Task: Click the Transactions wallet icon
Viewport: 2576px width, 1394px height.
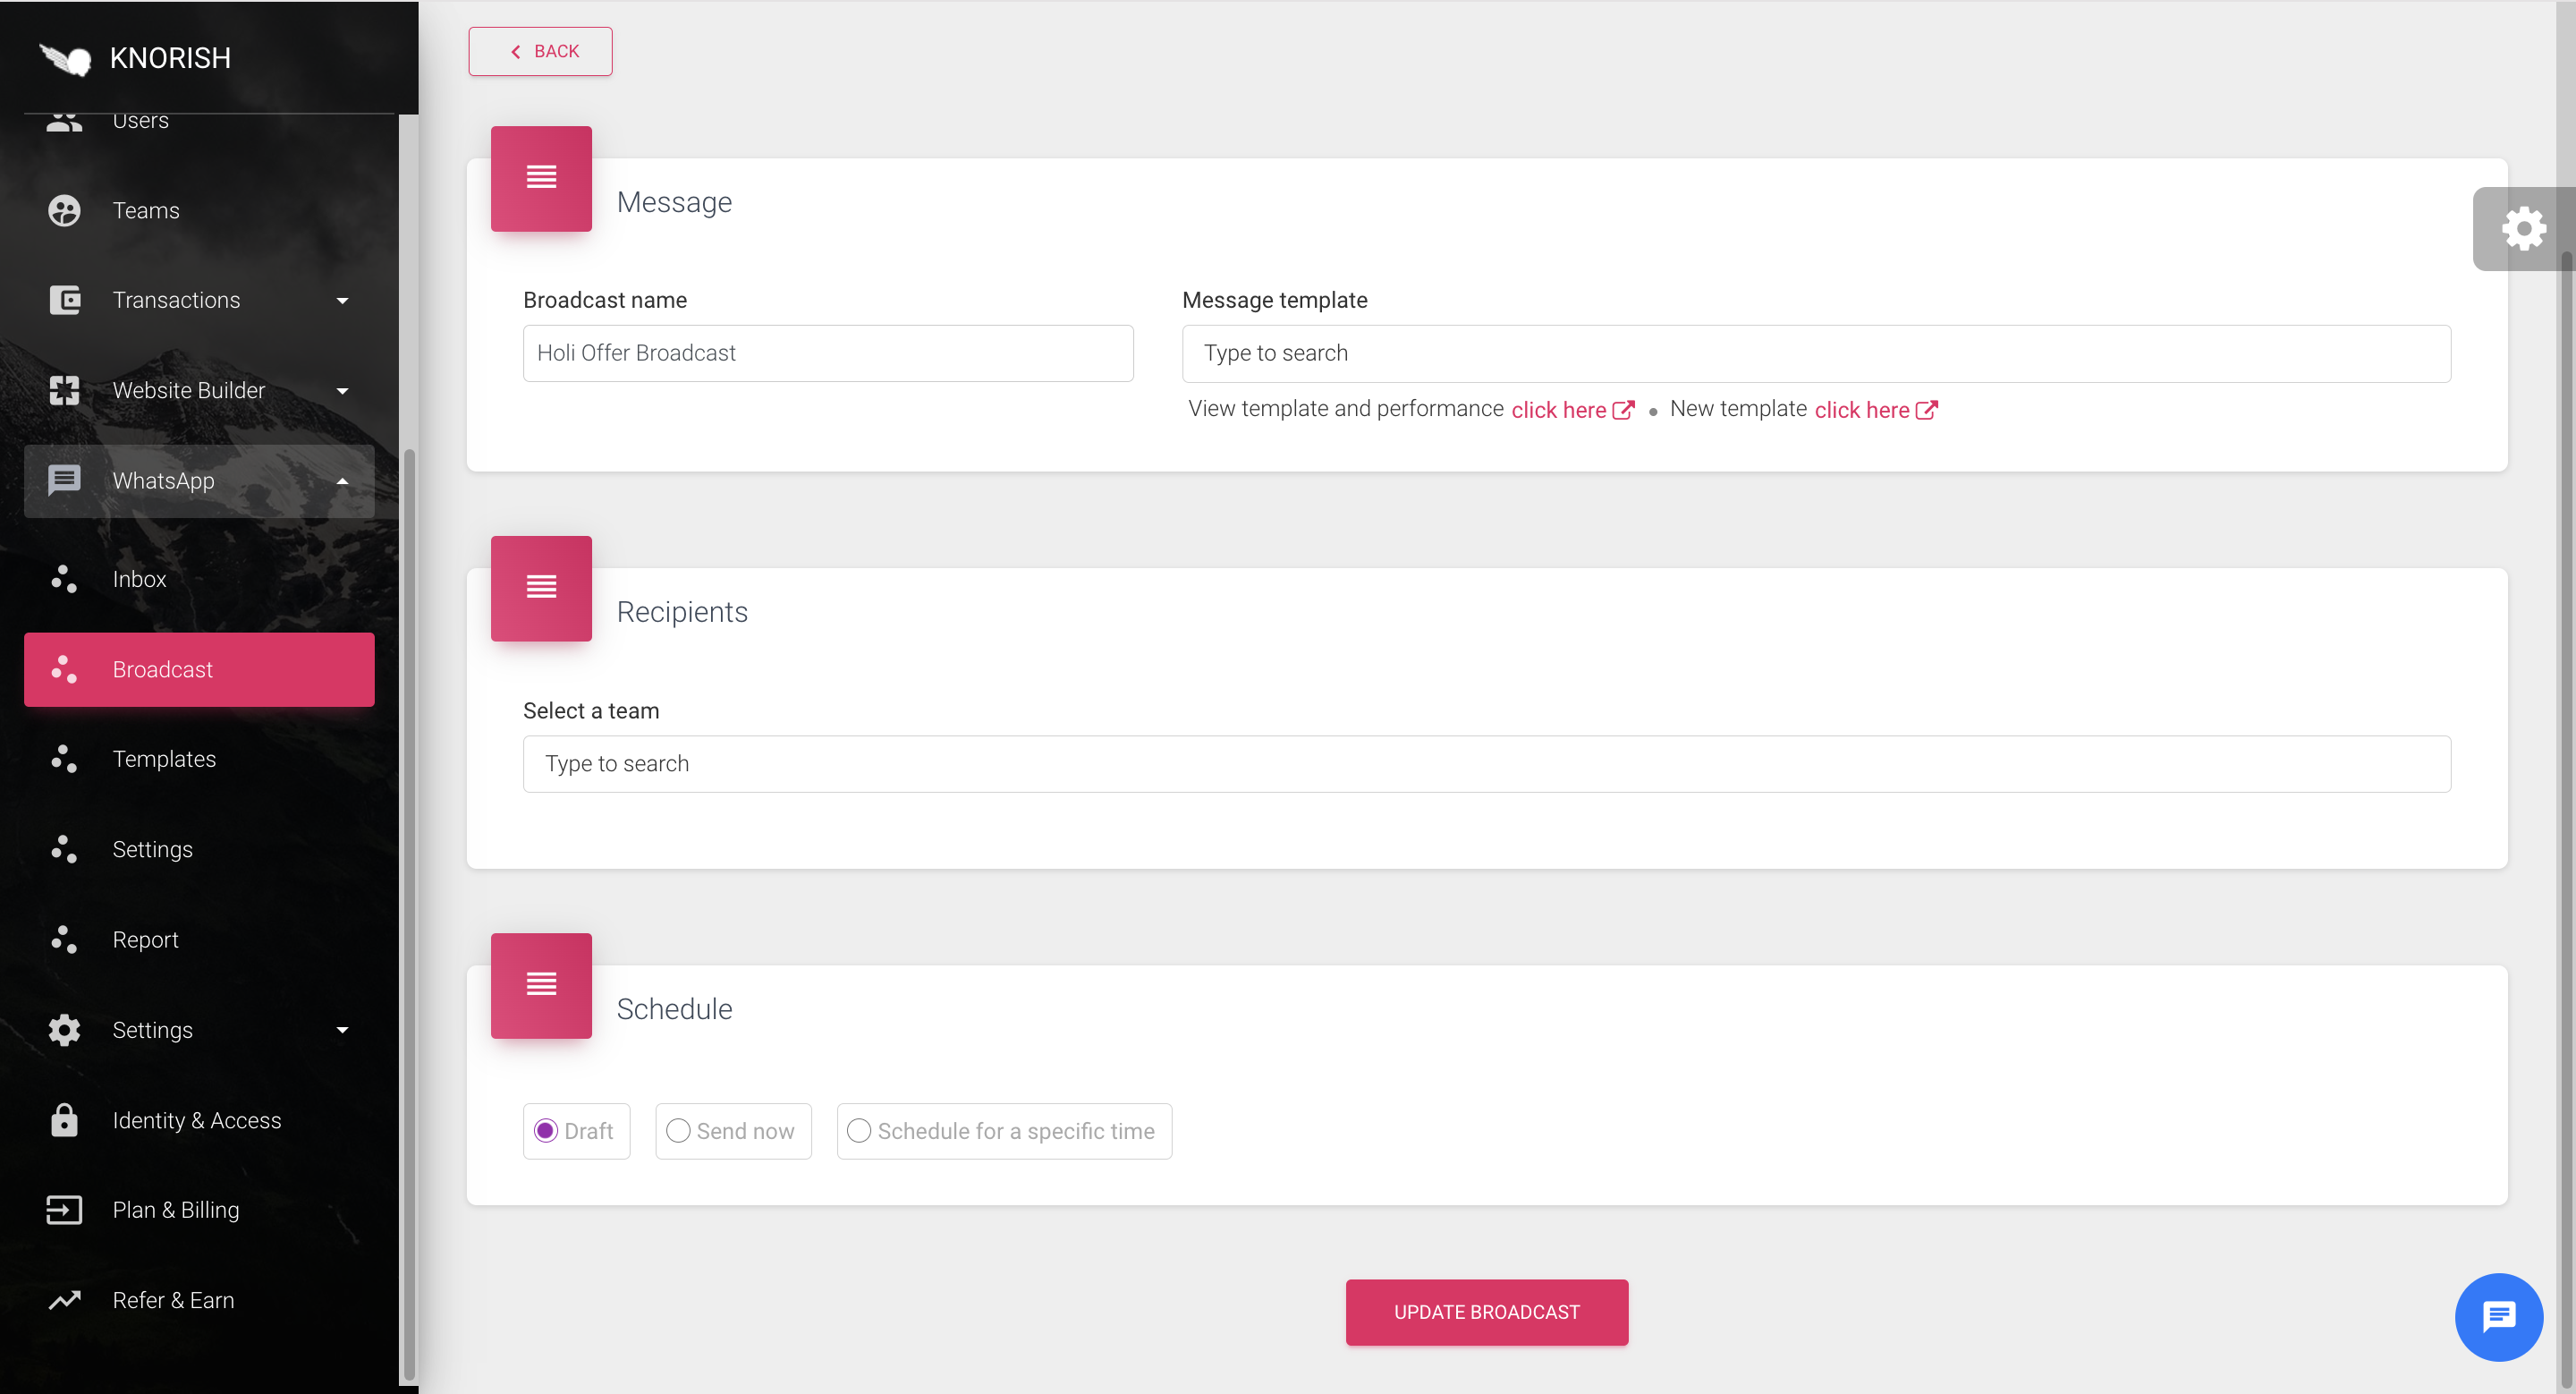Action: 64,300
